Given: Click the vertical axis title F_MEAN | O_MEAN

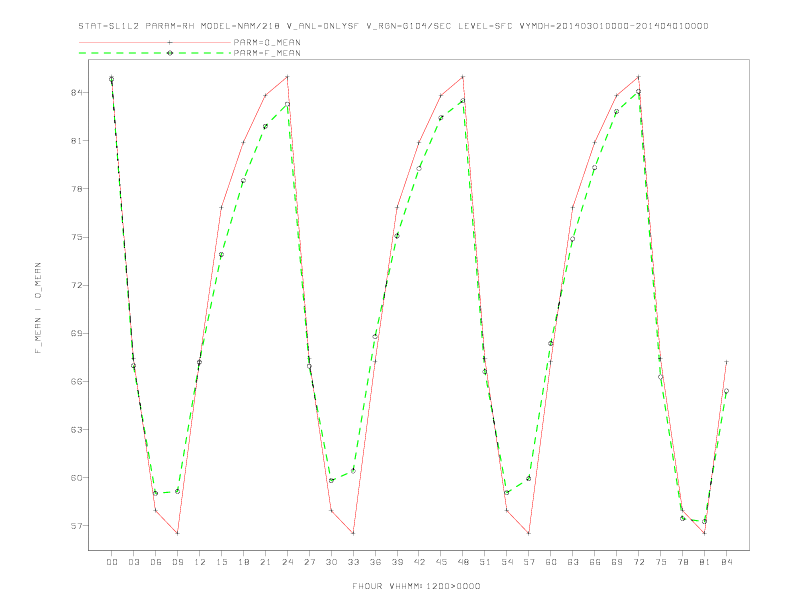Looking at the screenshot, I should pyautogui.click(x=38, y=308).
